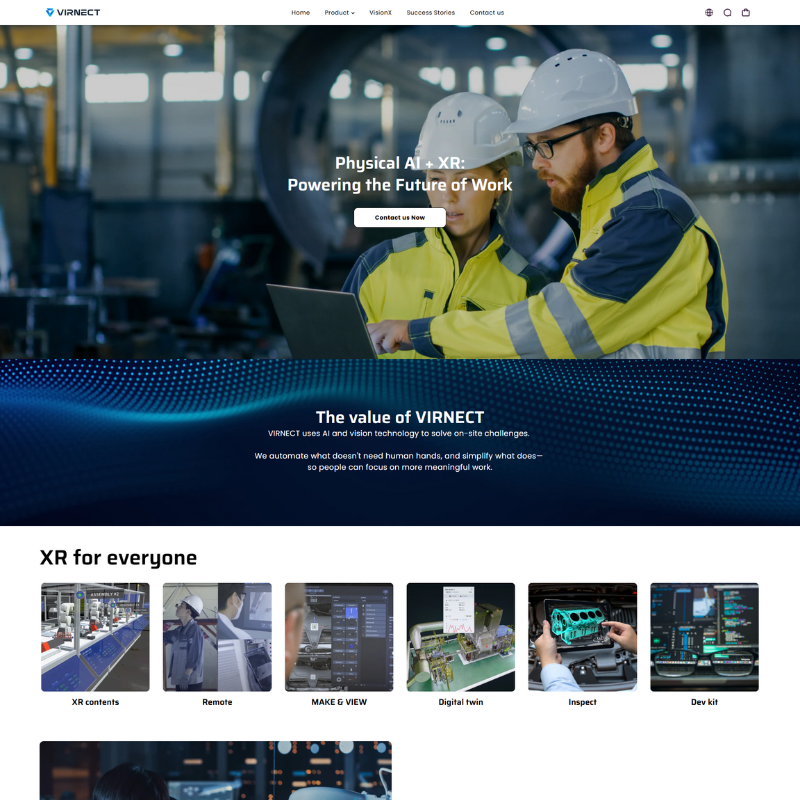The width and height of the screenshot is (800, 800).
Task: Click the Dev kit text label
Action: [704, 702]
